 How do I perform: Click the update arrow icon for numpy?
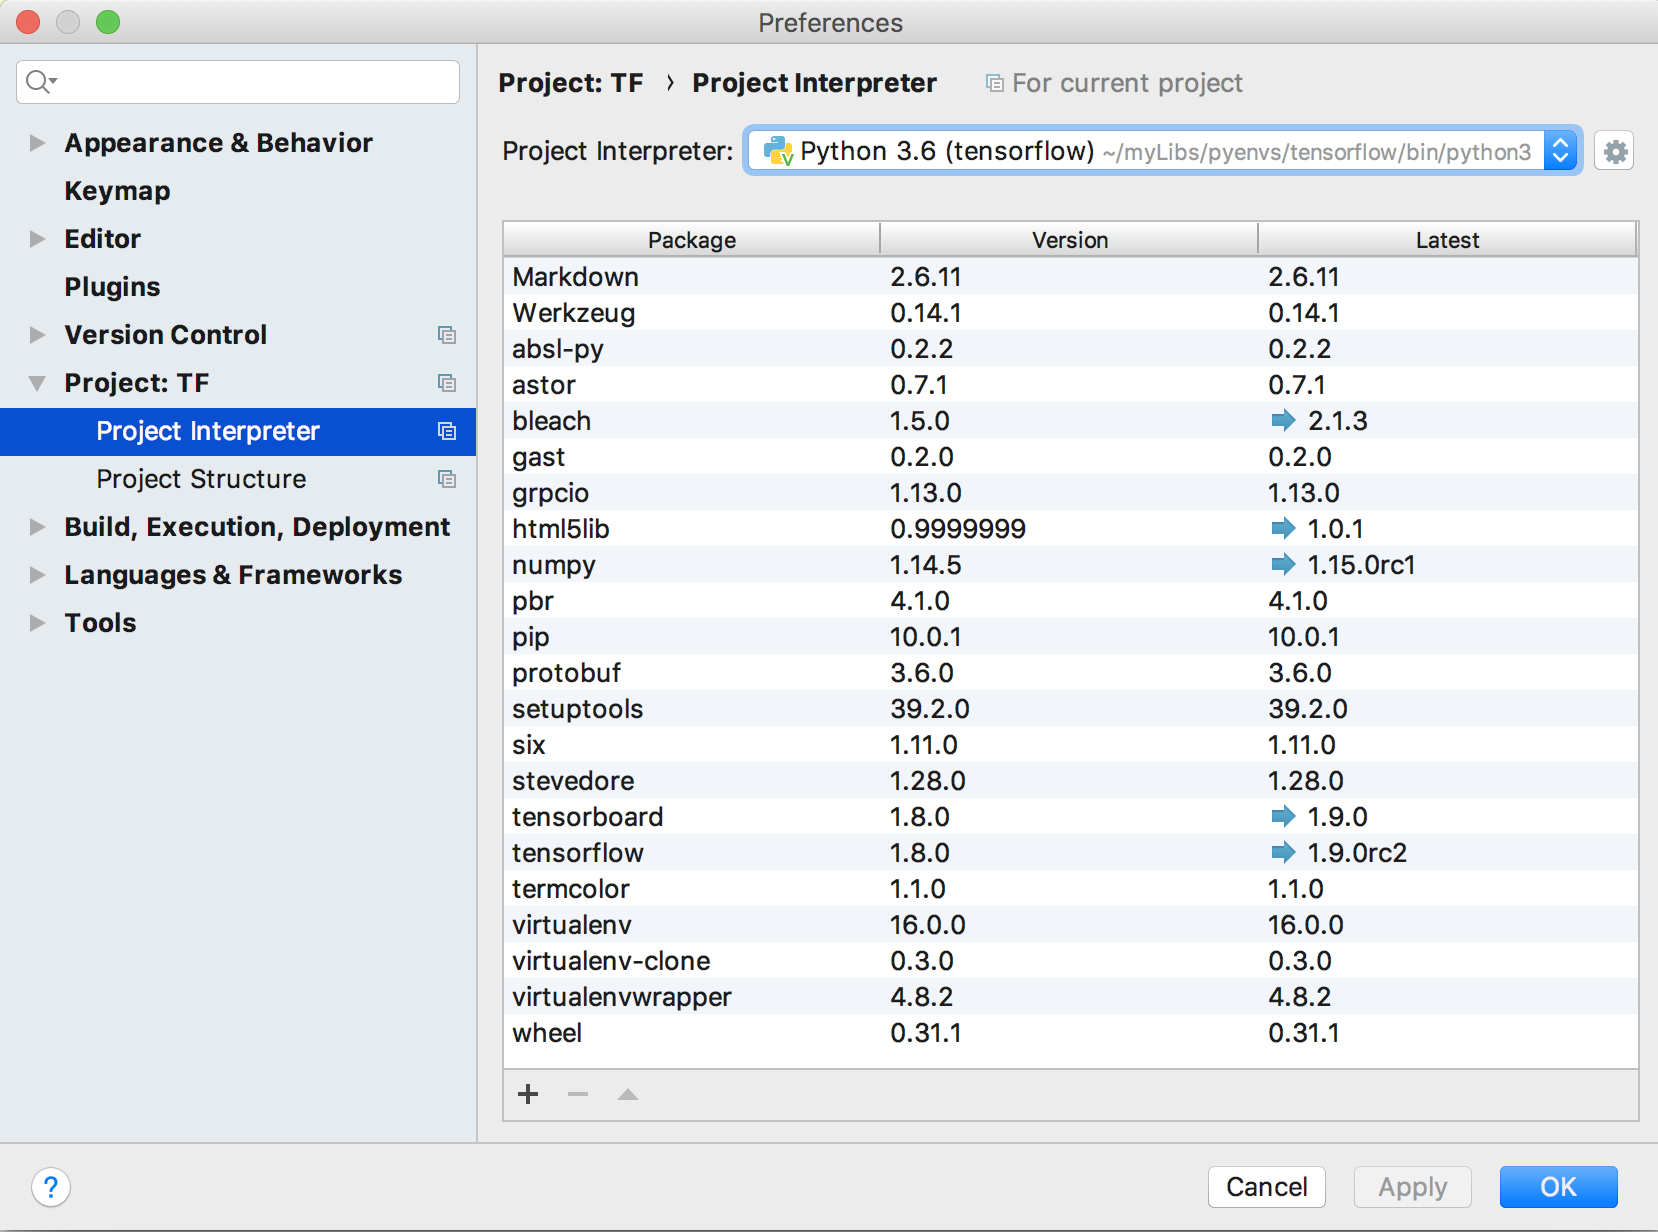click(x=1283, y=564)
